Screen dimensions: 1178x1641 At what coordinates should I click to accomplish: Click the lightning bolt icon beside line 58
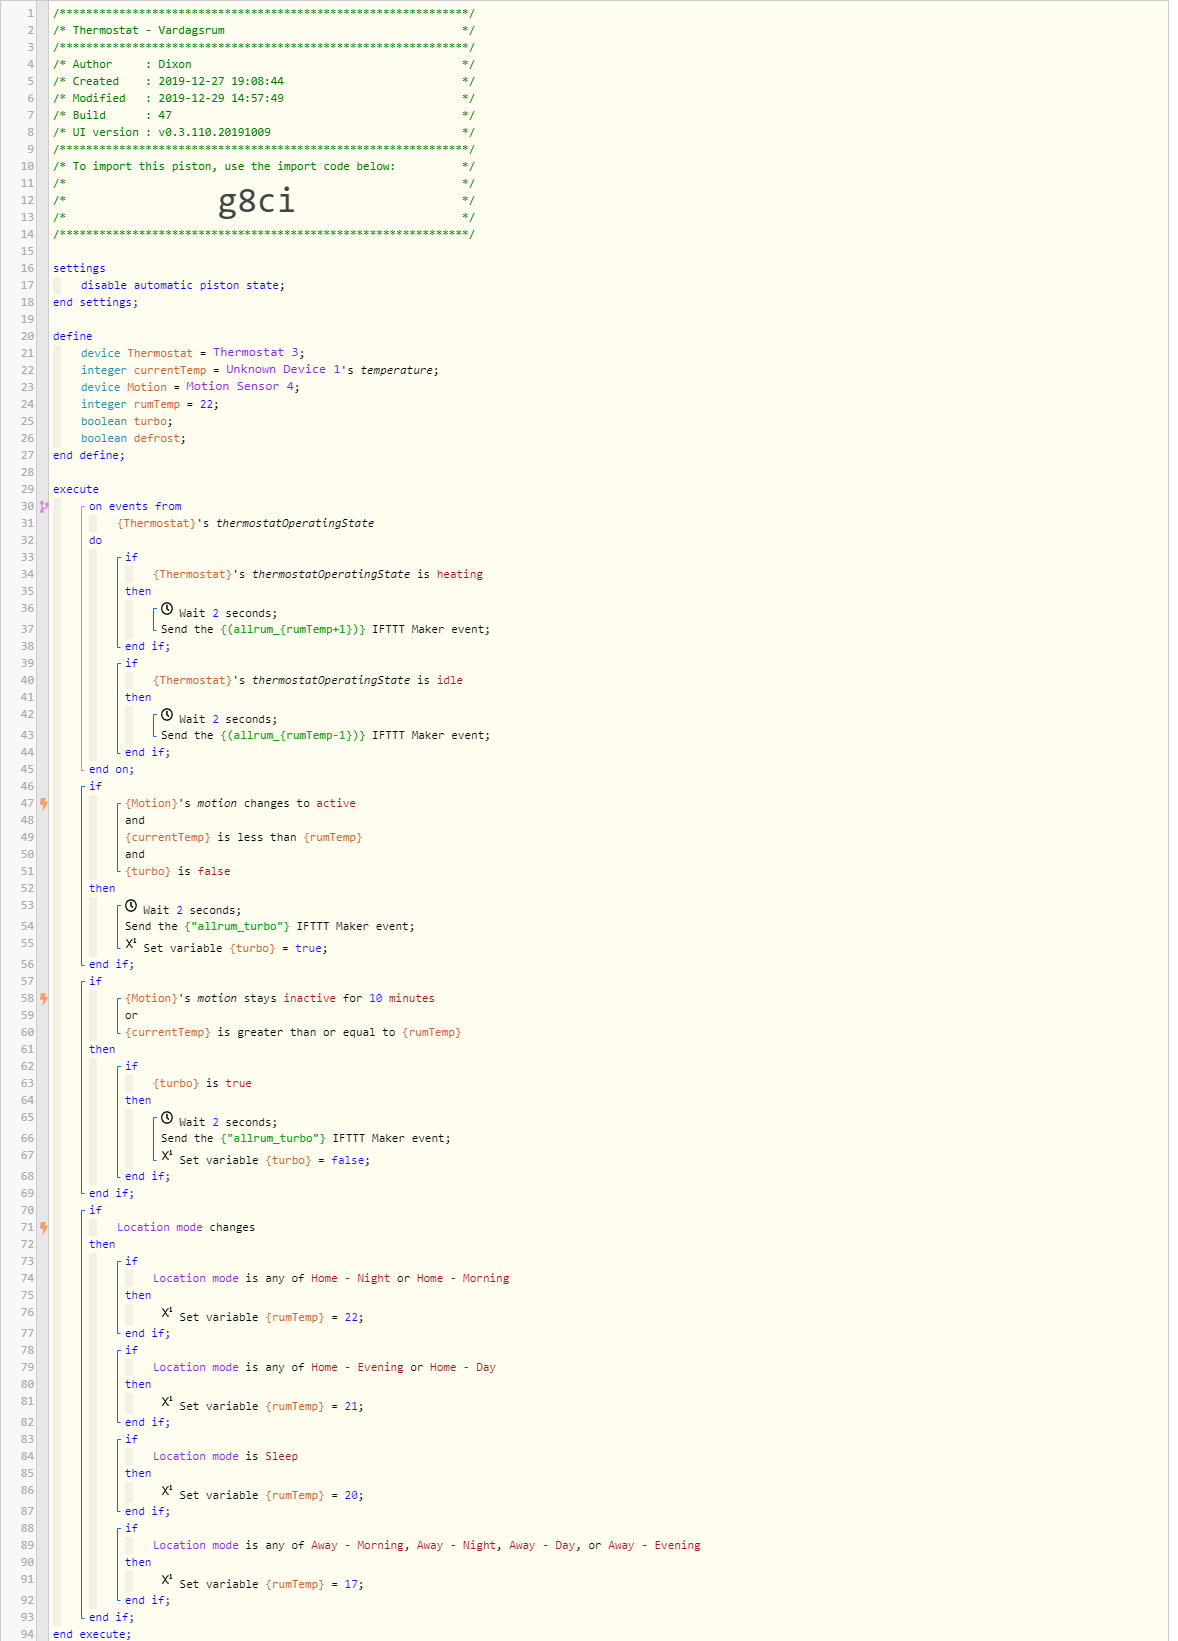(x=44, y=998)
